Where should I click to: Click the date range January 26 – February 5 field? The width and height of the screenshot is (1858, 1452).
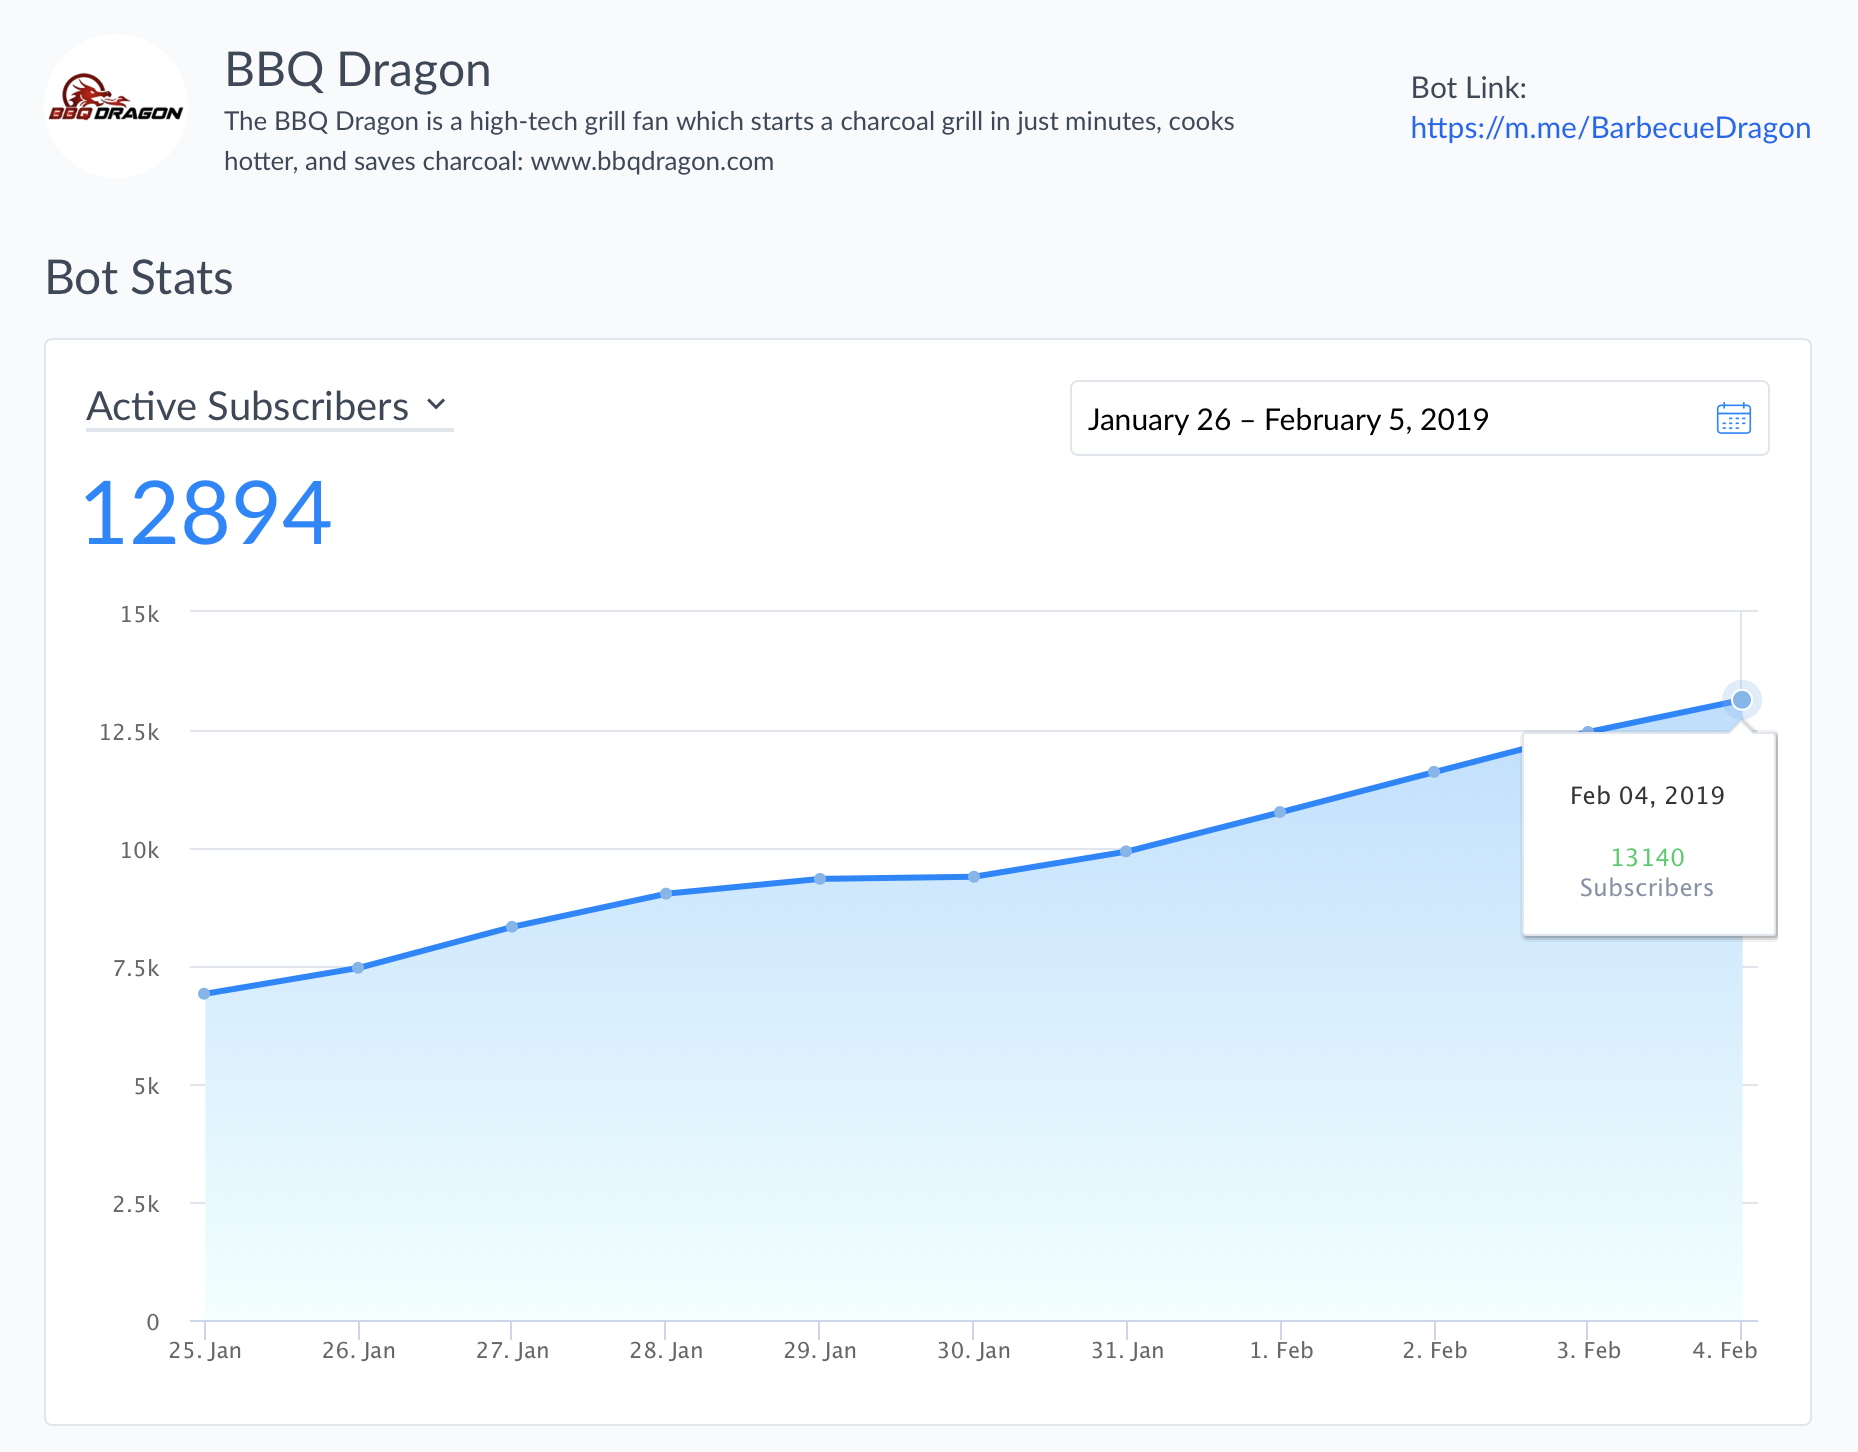pyautogui.click(x=1419, y=418)
